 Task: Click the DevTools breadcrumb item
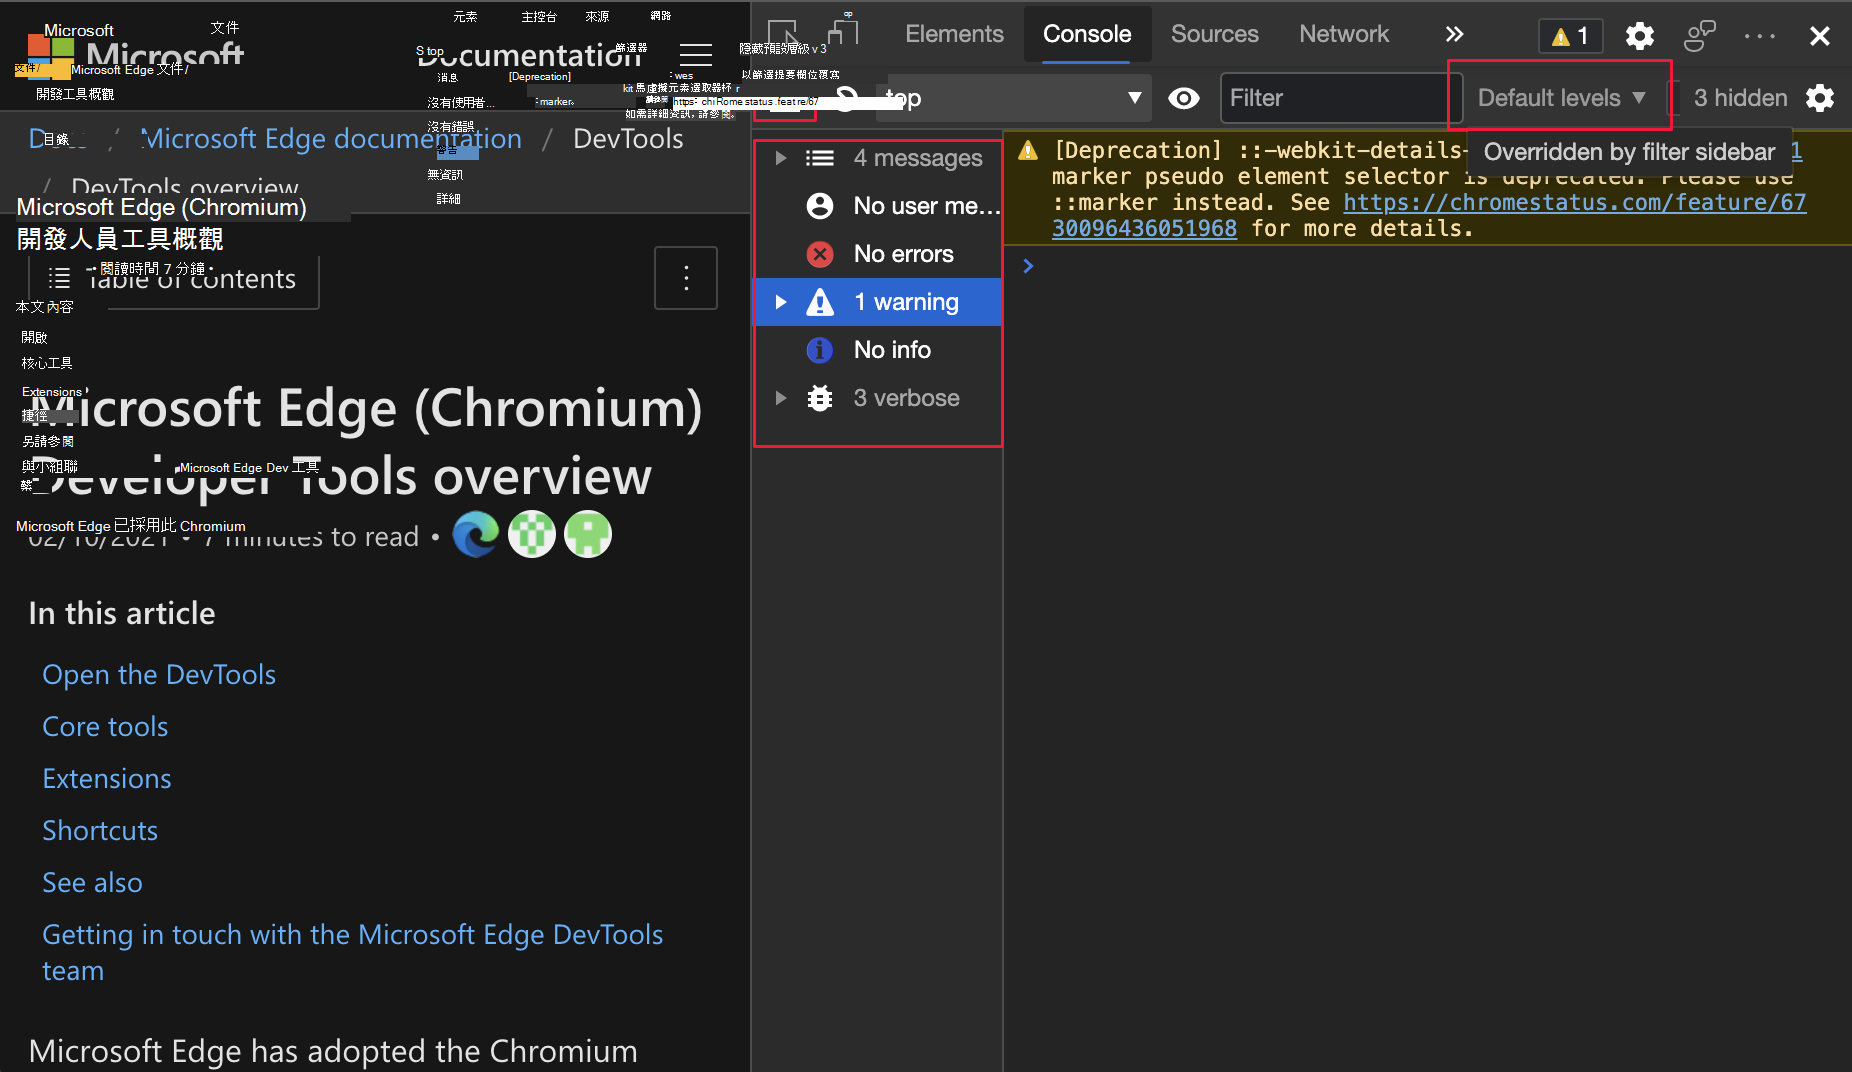point(628,139)
